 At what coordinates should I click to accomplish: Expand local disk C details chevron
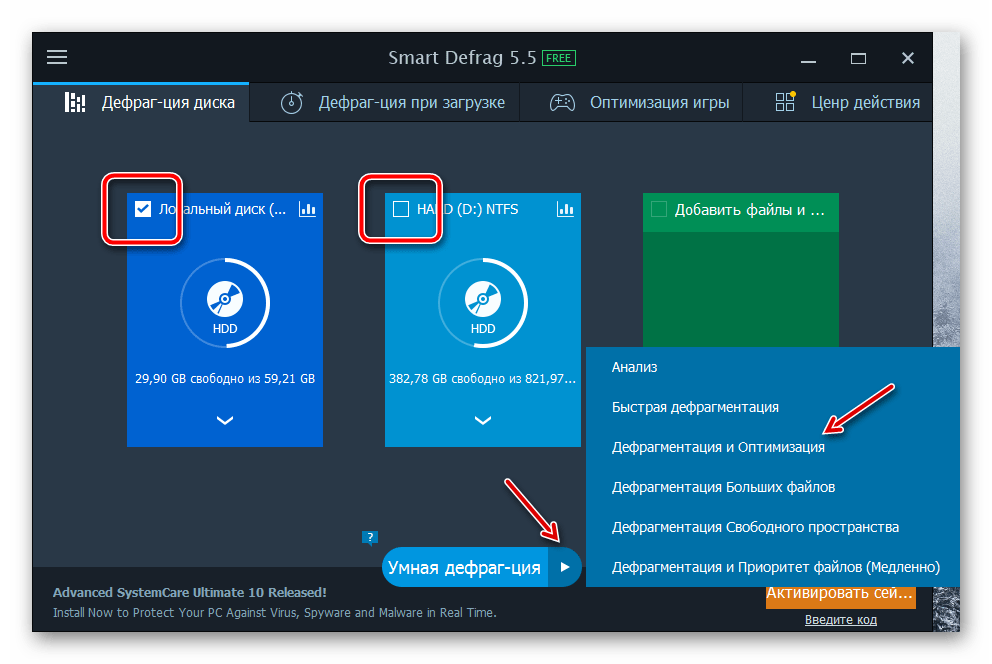point(225,421)
